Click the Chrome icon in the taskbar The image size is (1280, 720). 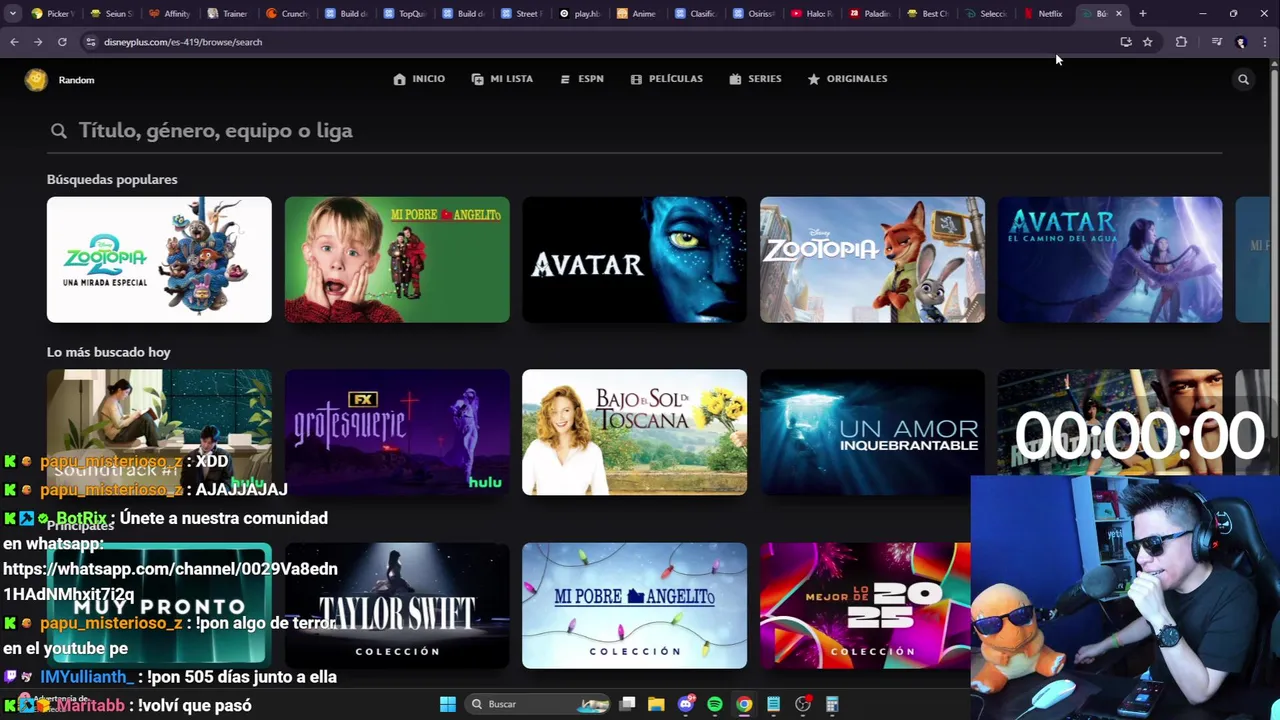point(744,704)
